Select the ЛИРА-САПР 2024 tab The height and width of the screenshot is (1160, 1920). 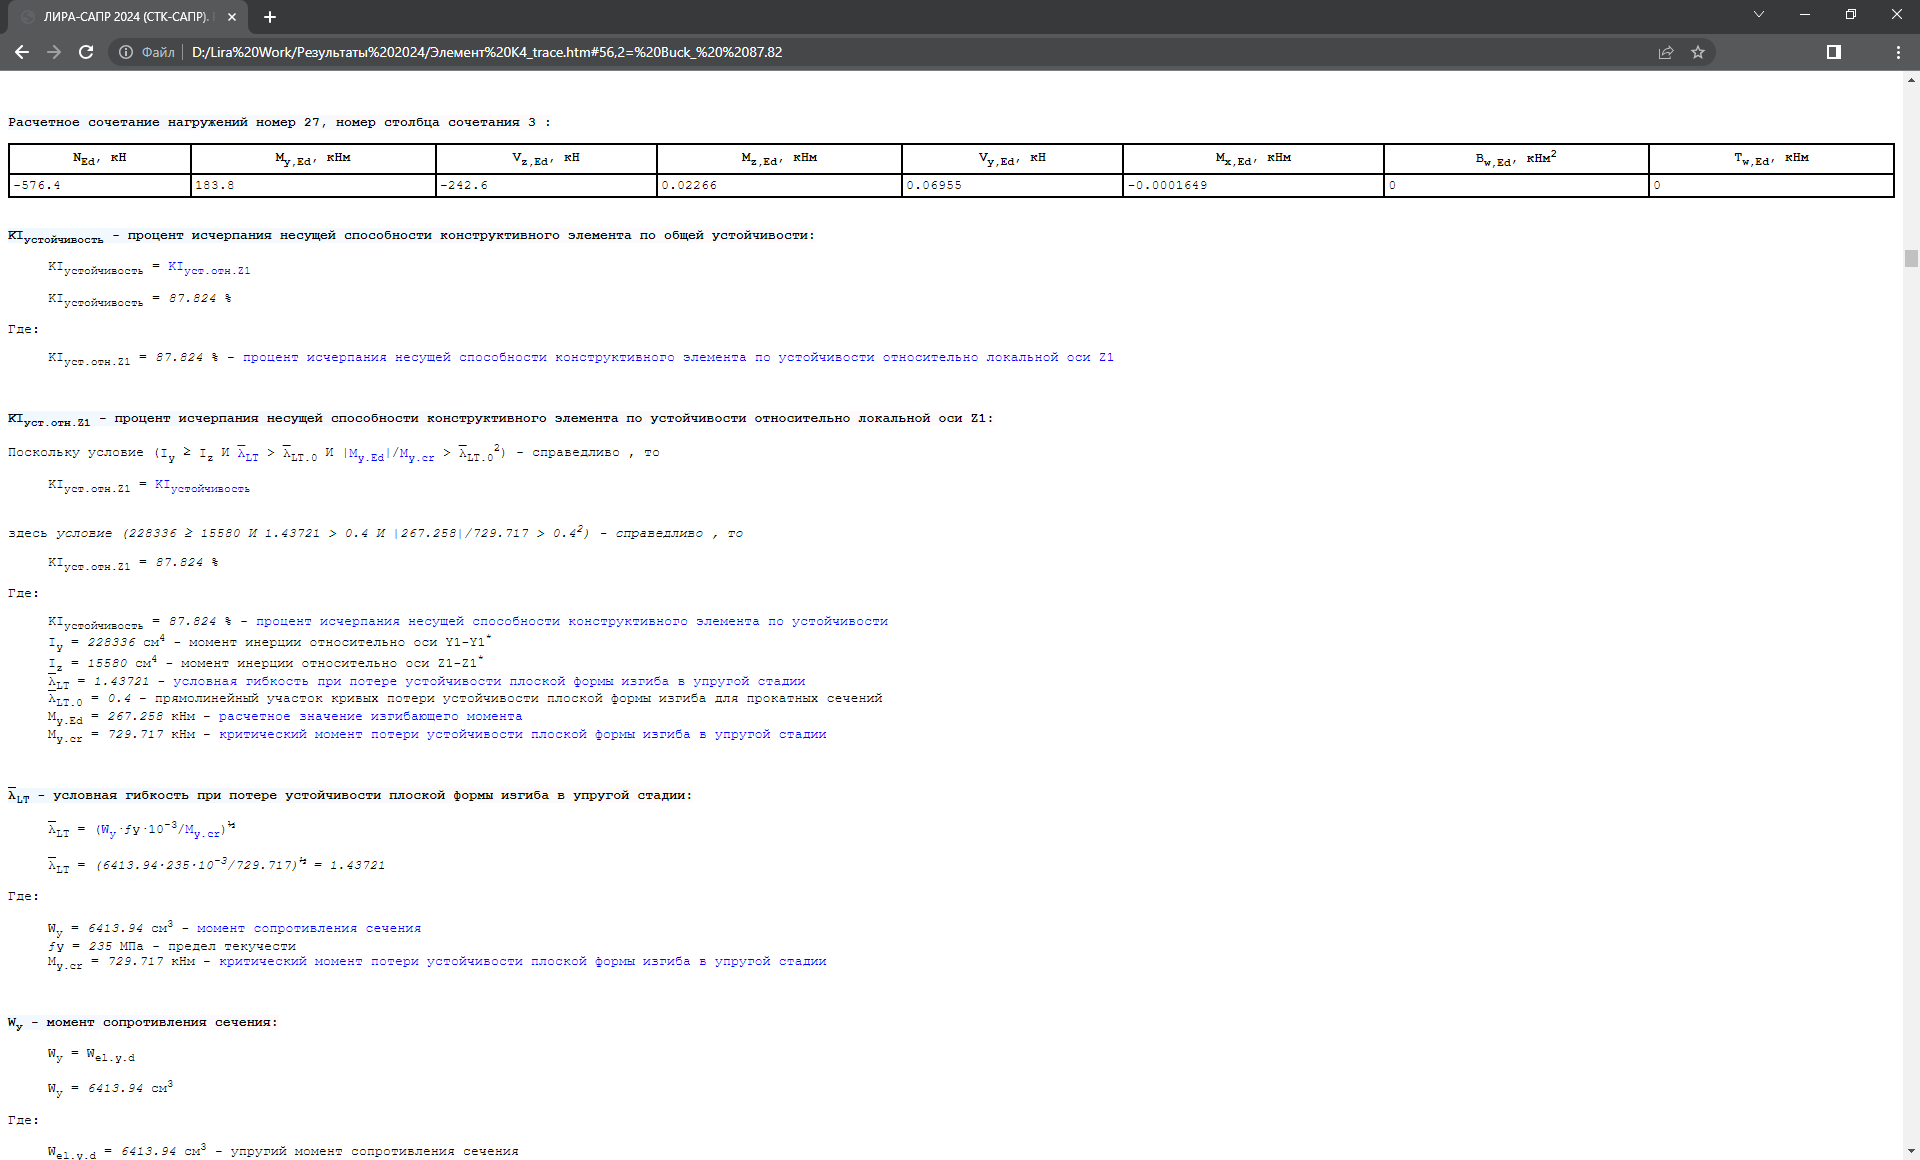[125, 17]
